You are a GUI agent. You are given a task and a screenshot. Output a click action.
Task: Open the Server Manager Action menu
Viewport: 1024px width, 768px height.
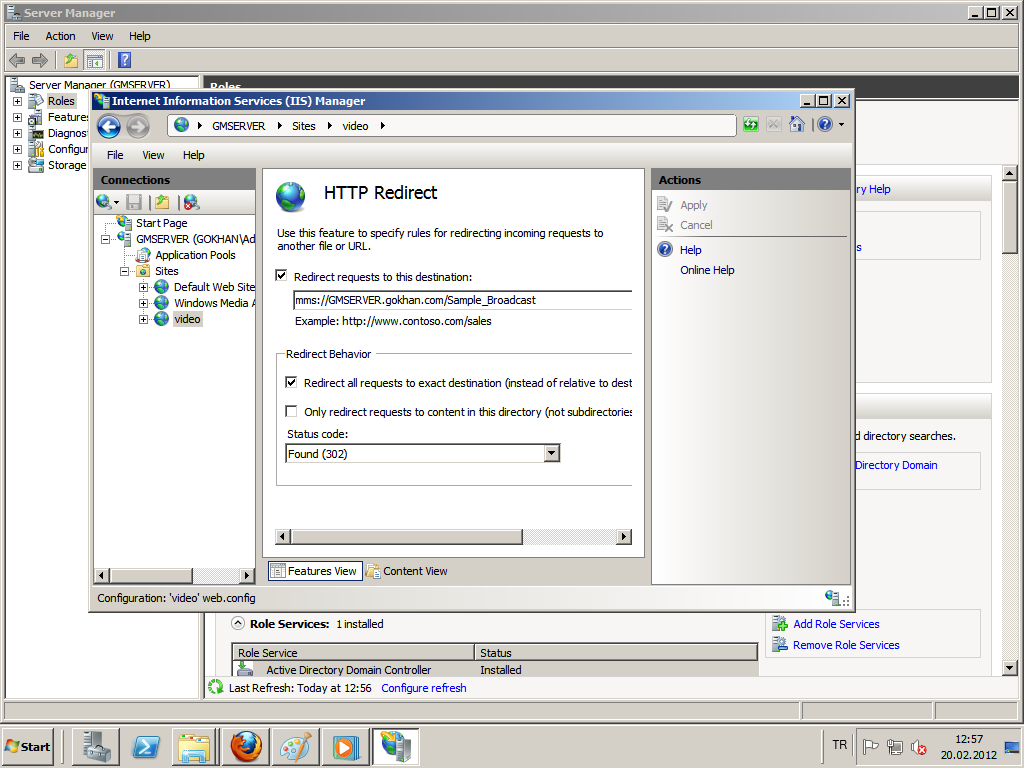pos(60,36)
